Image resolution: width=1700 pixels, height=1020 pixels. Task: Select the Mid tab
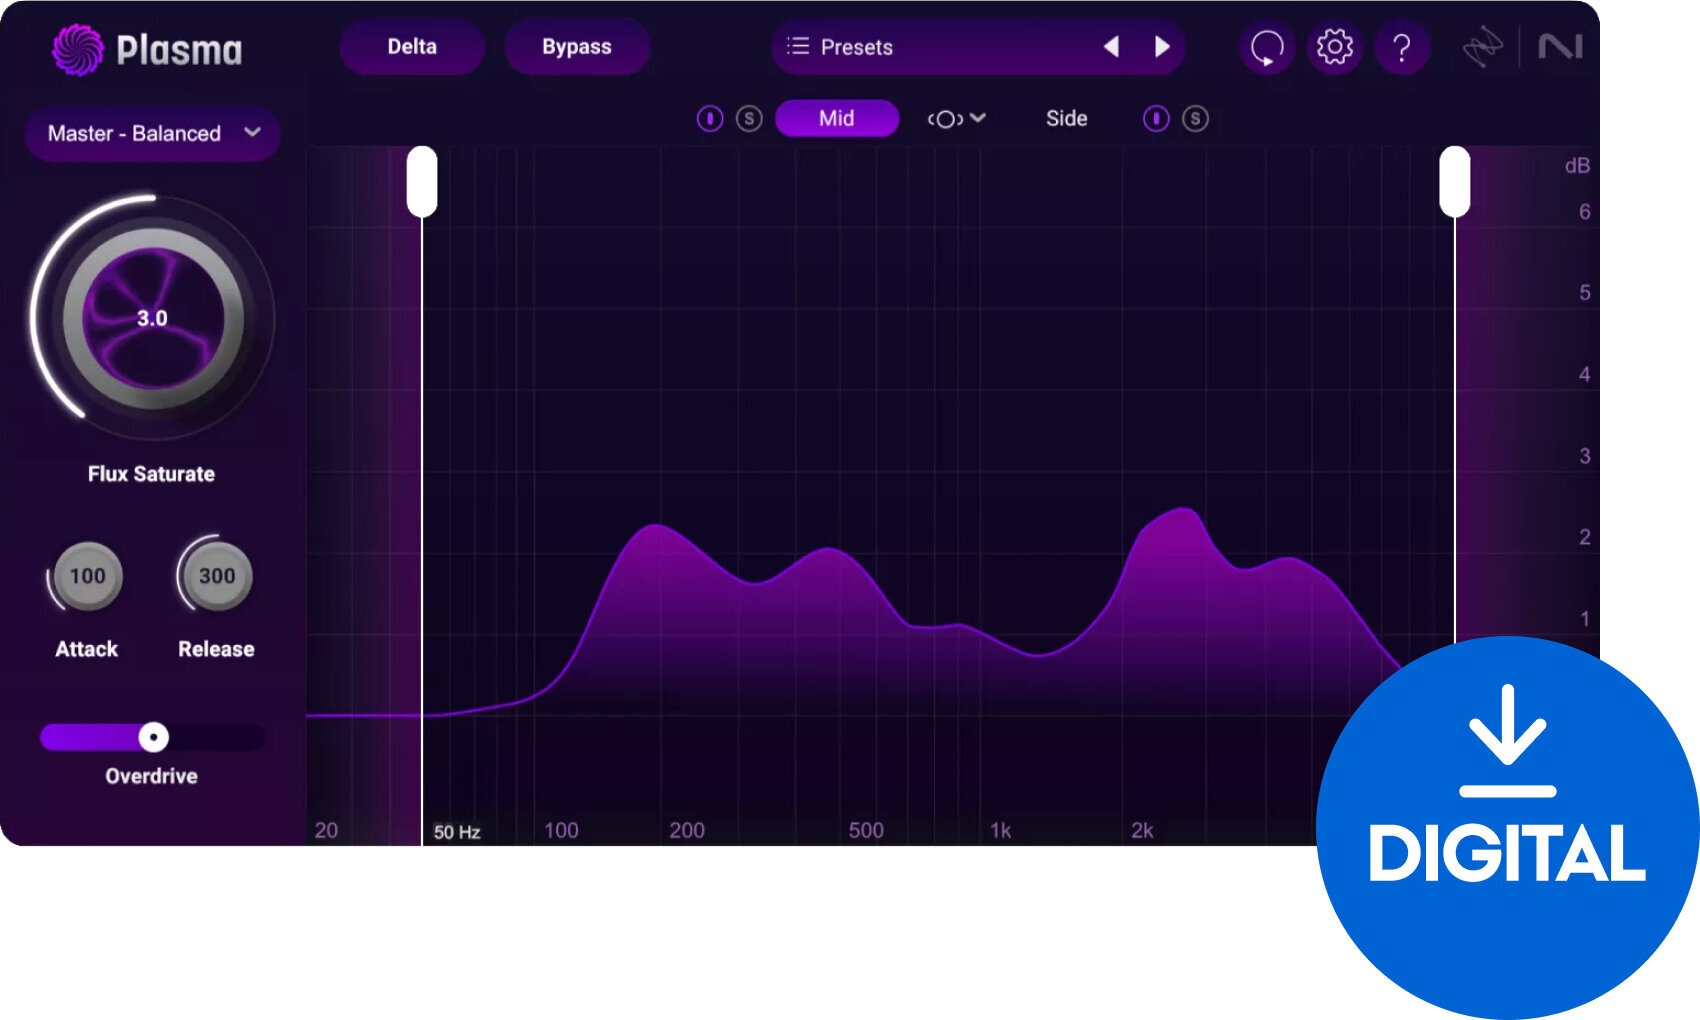[837, 118]
